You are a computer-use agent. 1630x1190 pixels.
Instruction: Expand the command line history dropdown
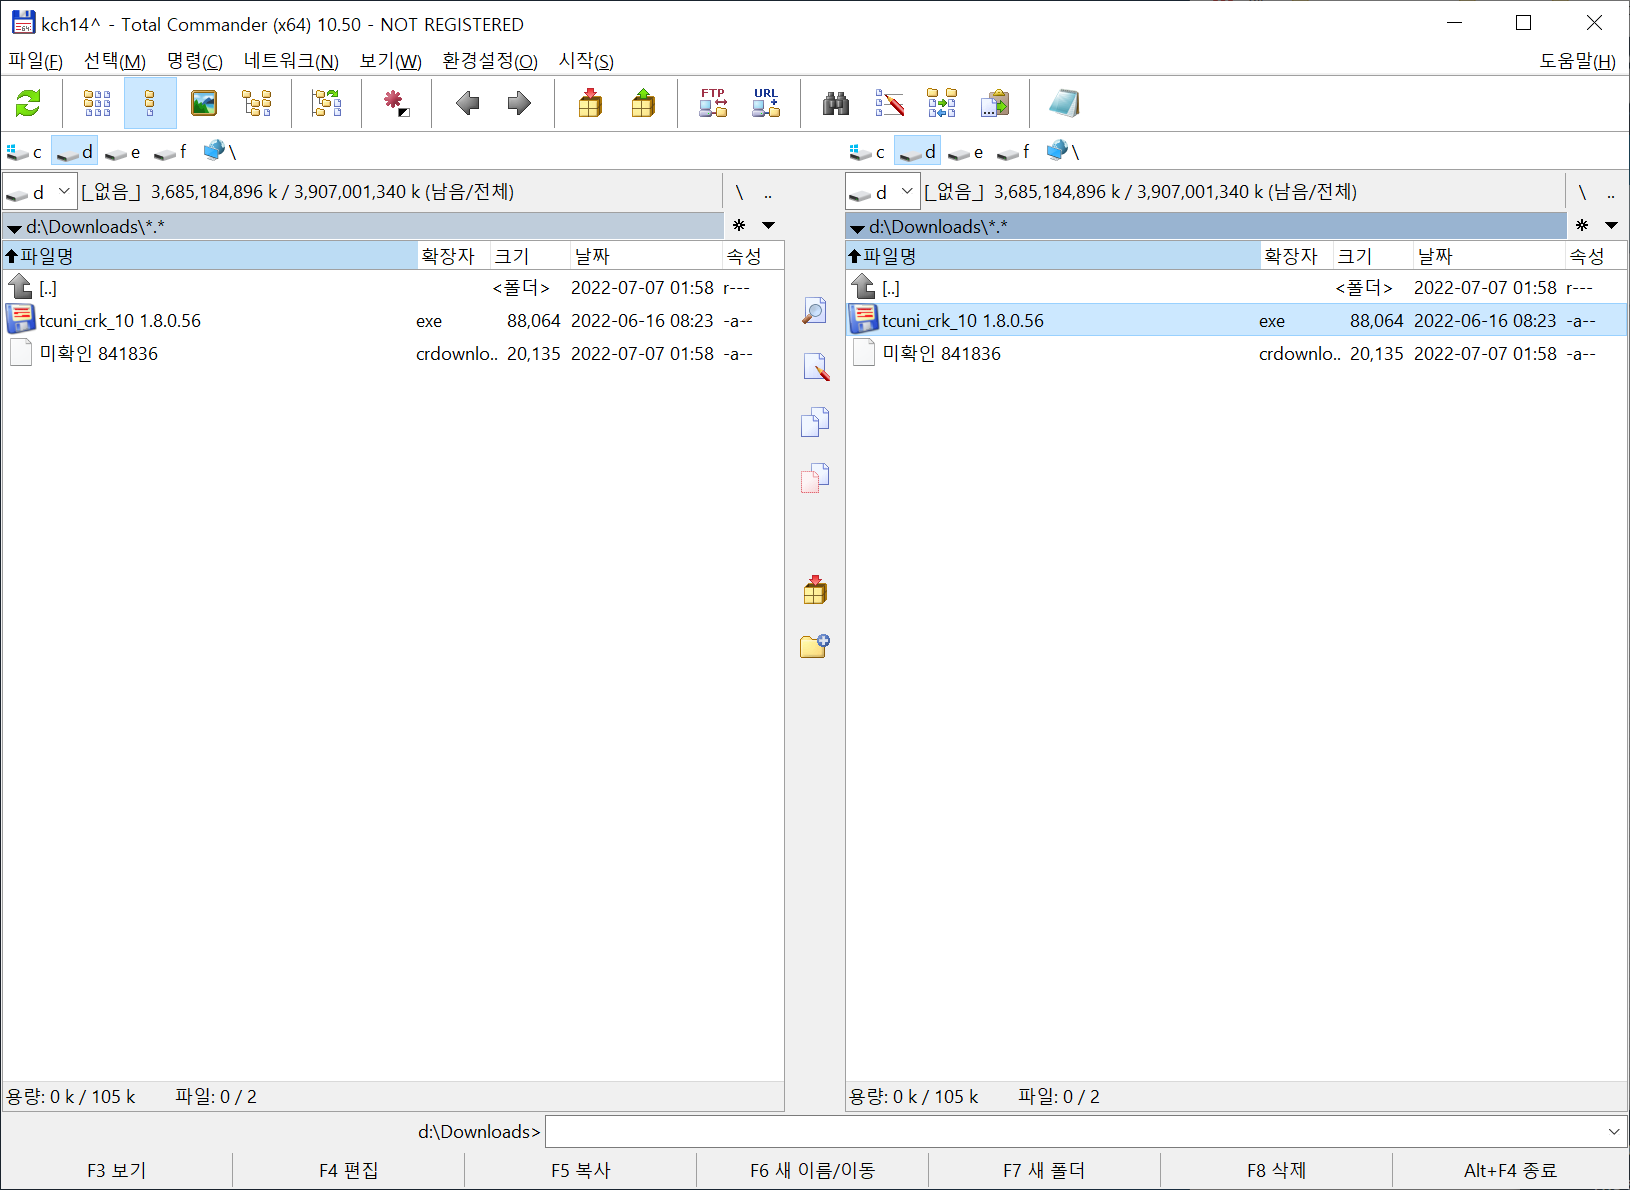[1613, 1132]
